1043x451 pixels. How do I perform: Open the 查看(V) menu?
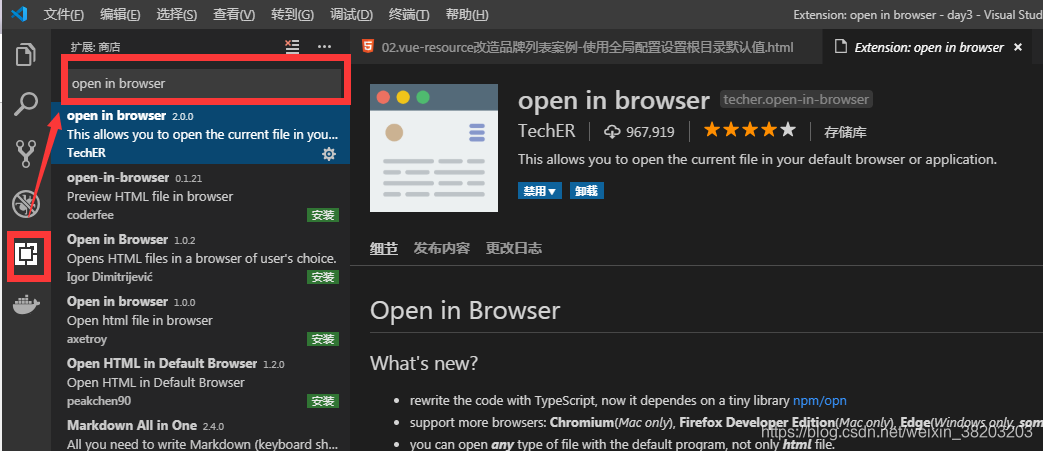pos(234,15)
